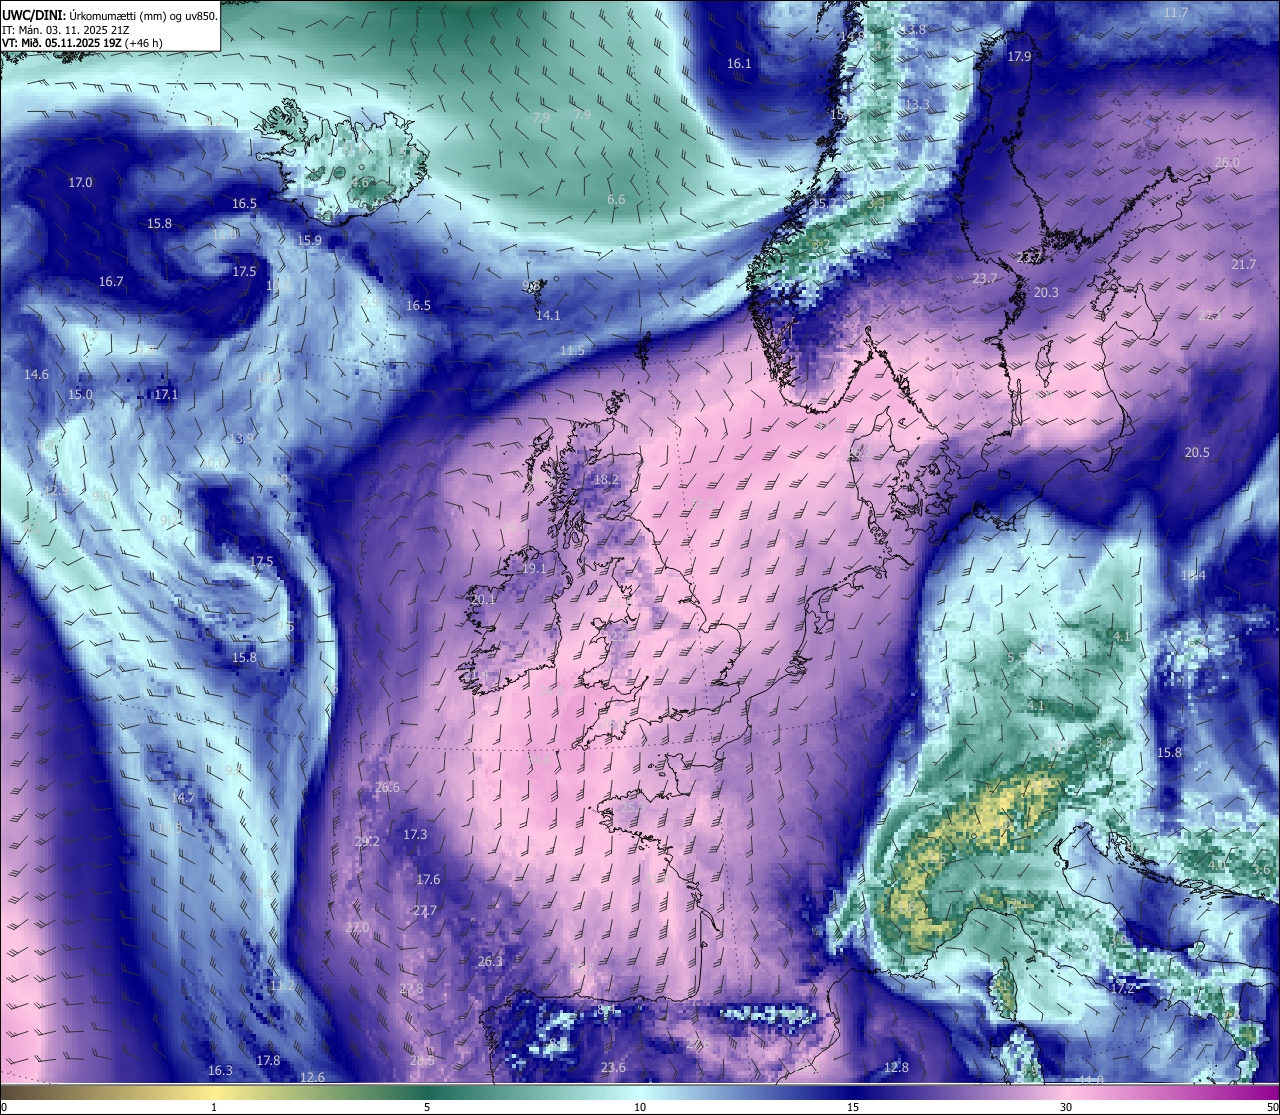Image resolution: width=1280 pixels, height=1115 pixels.
Task: Click the 16.3 value on the map
Action: (220, 1070)
